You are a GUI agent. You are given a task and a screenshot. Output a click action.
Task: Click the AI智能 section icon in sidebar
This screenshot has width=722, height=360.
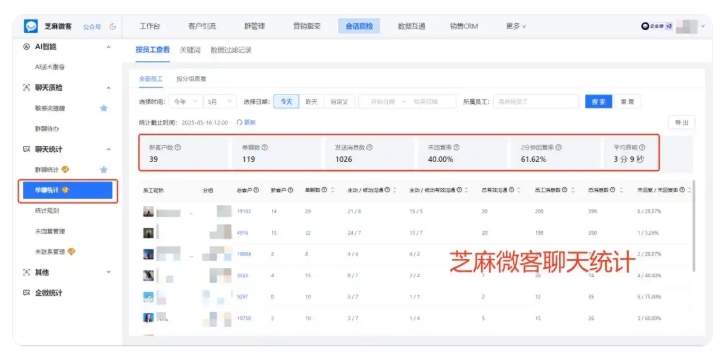coord(26,47)
